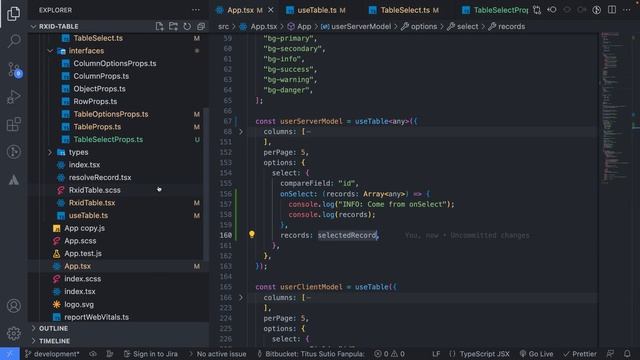Open the Explorer view in activity bar

pos(13,13)
